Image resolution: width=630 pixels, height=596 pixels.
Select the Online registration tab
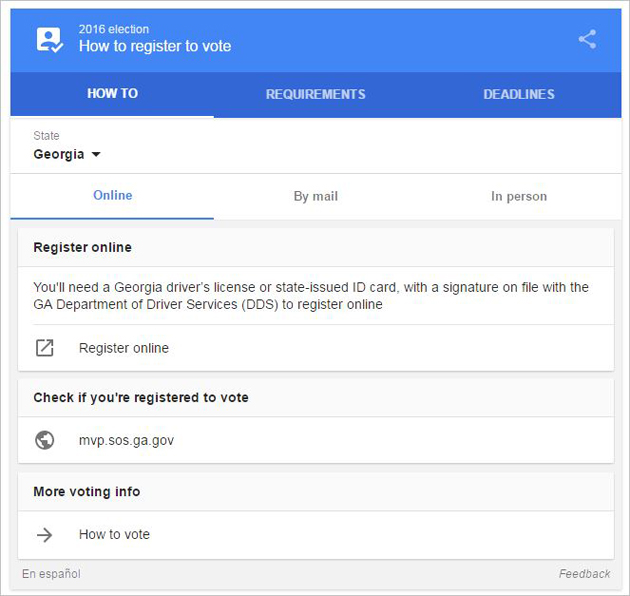tap(112, 195)
